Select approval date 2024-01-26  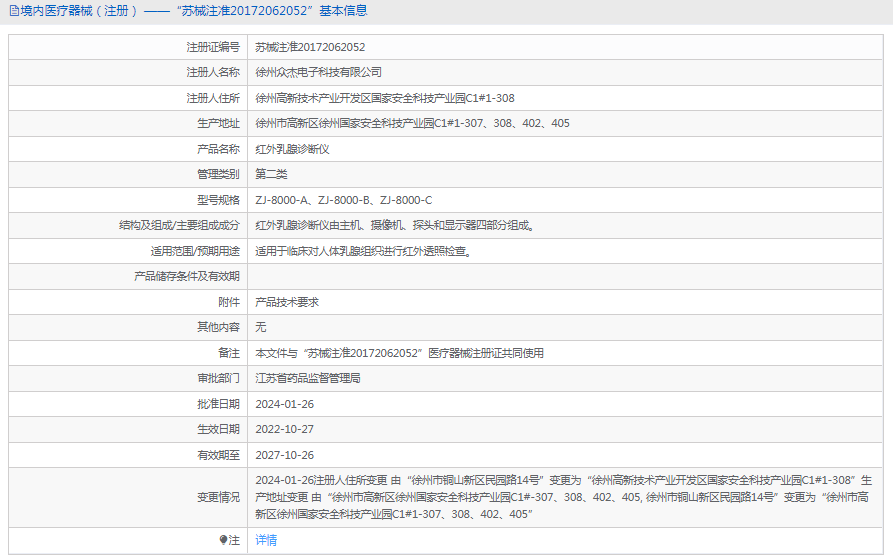[x=285, y=404]
